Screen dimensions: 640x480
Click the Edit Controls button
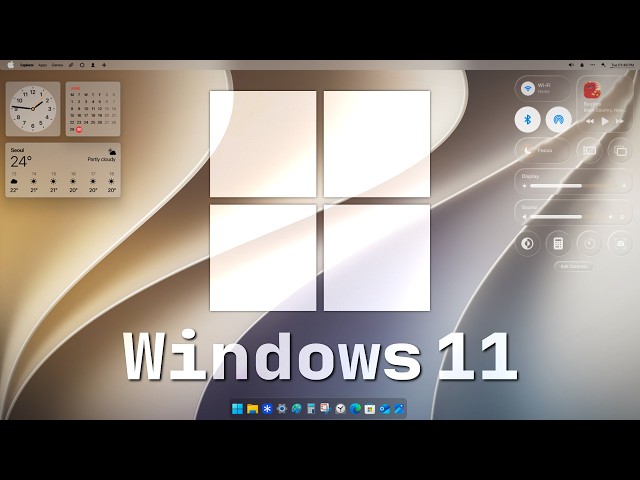coord(573,266)
